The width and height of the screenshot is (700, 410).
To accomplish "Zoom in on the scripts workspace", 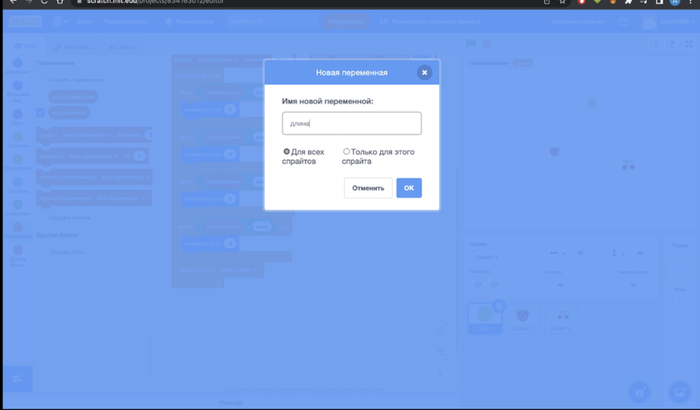I will (x=439, y=327).
